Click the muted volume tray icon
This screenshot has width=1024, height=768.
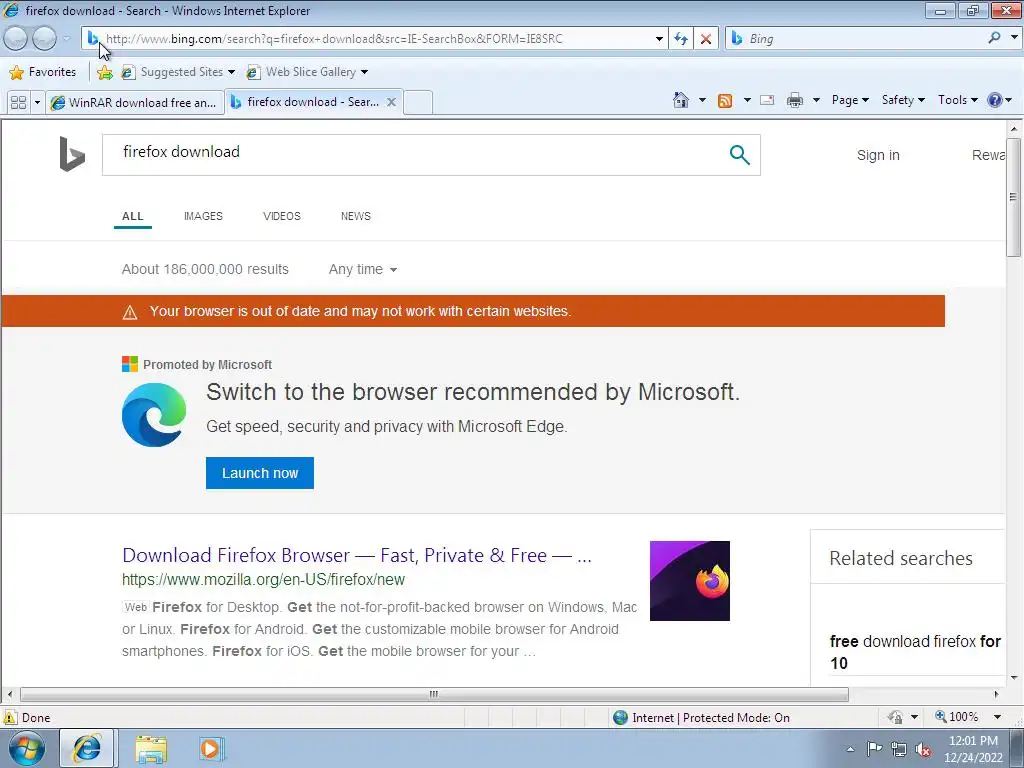[x=923, y=750]
